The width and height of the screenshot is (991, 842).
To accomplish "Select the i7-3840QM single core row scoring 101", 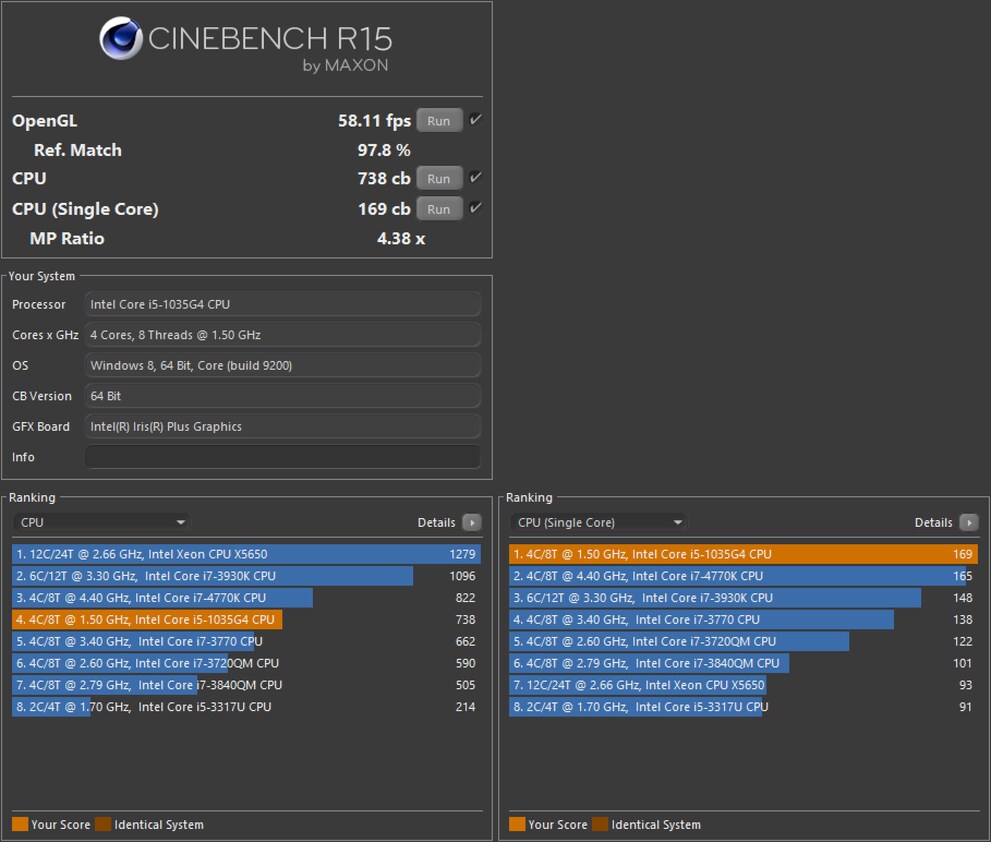I will 743,663.
